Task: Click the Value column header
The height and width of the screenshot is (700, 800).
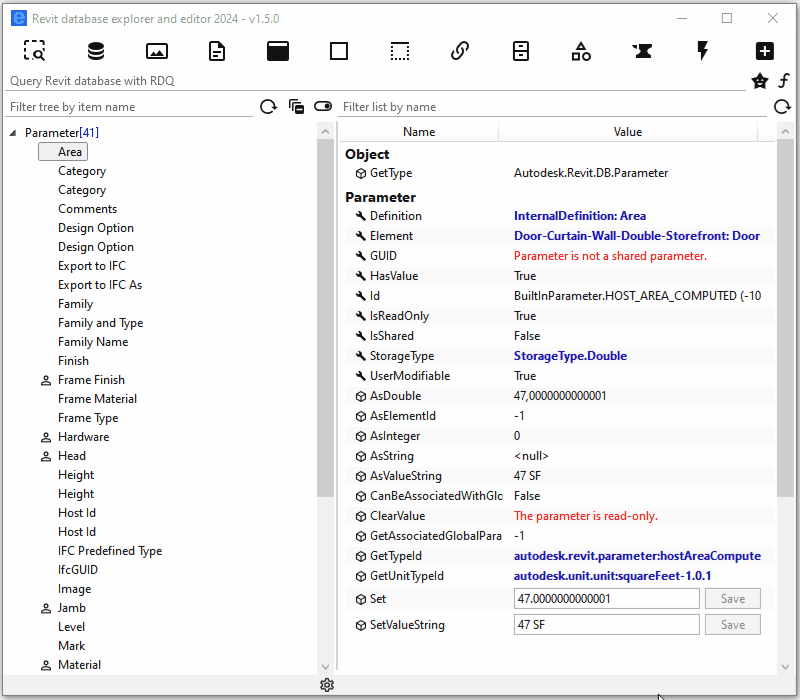Action: (x=628, y=132)
